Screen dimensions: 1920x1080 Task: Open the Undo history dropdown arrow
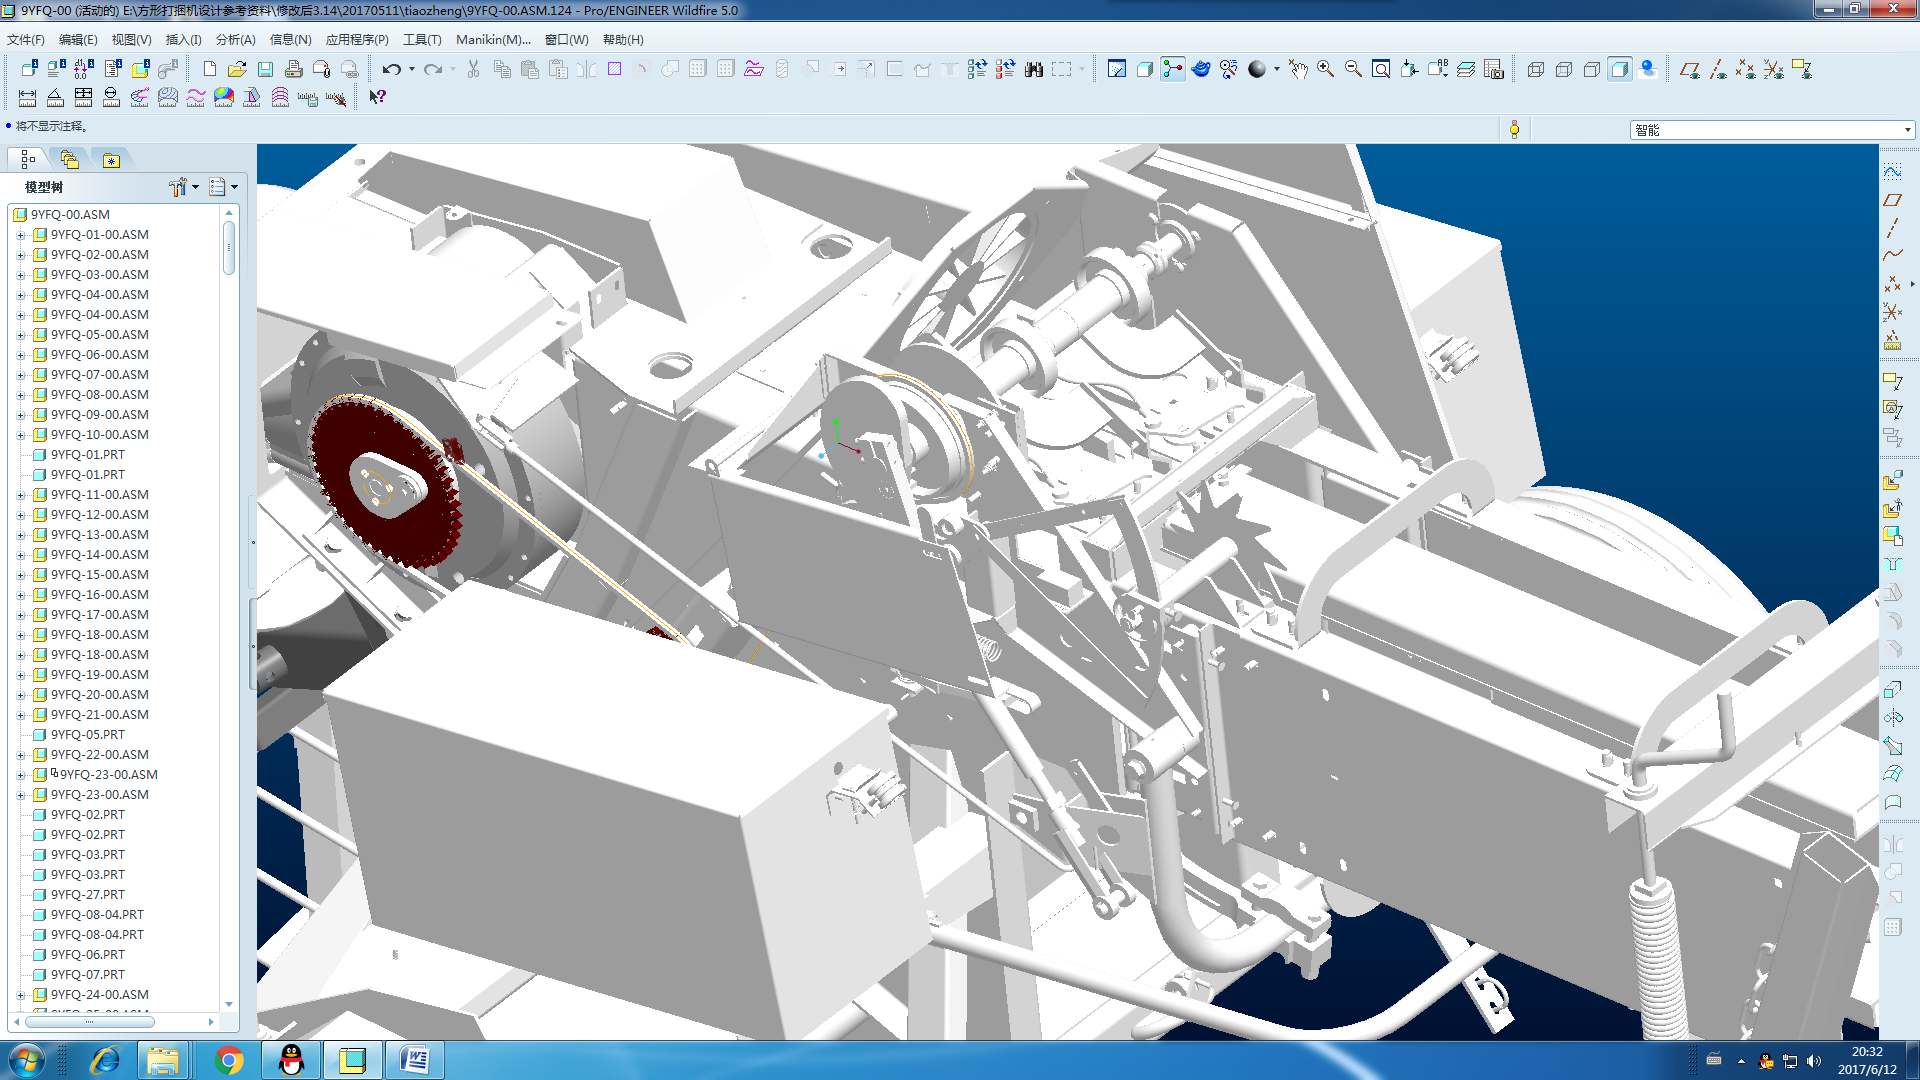pos(411,69)
